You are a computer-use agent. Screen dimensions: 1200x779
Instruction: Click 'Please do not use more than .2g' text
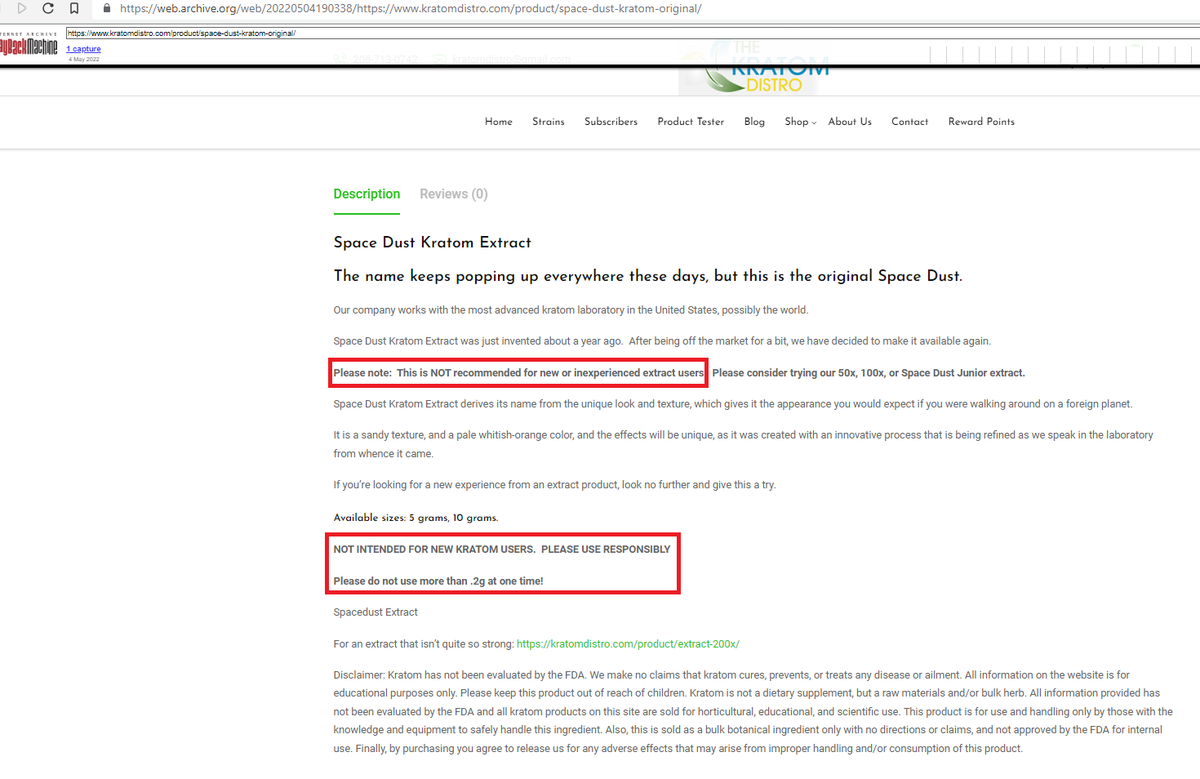click(x=438, y=581)
